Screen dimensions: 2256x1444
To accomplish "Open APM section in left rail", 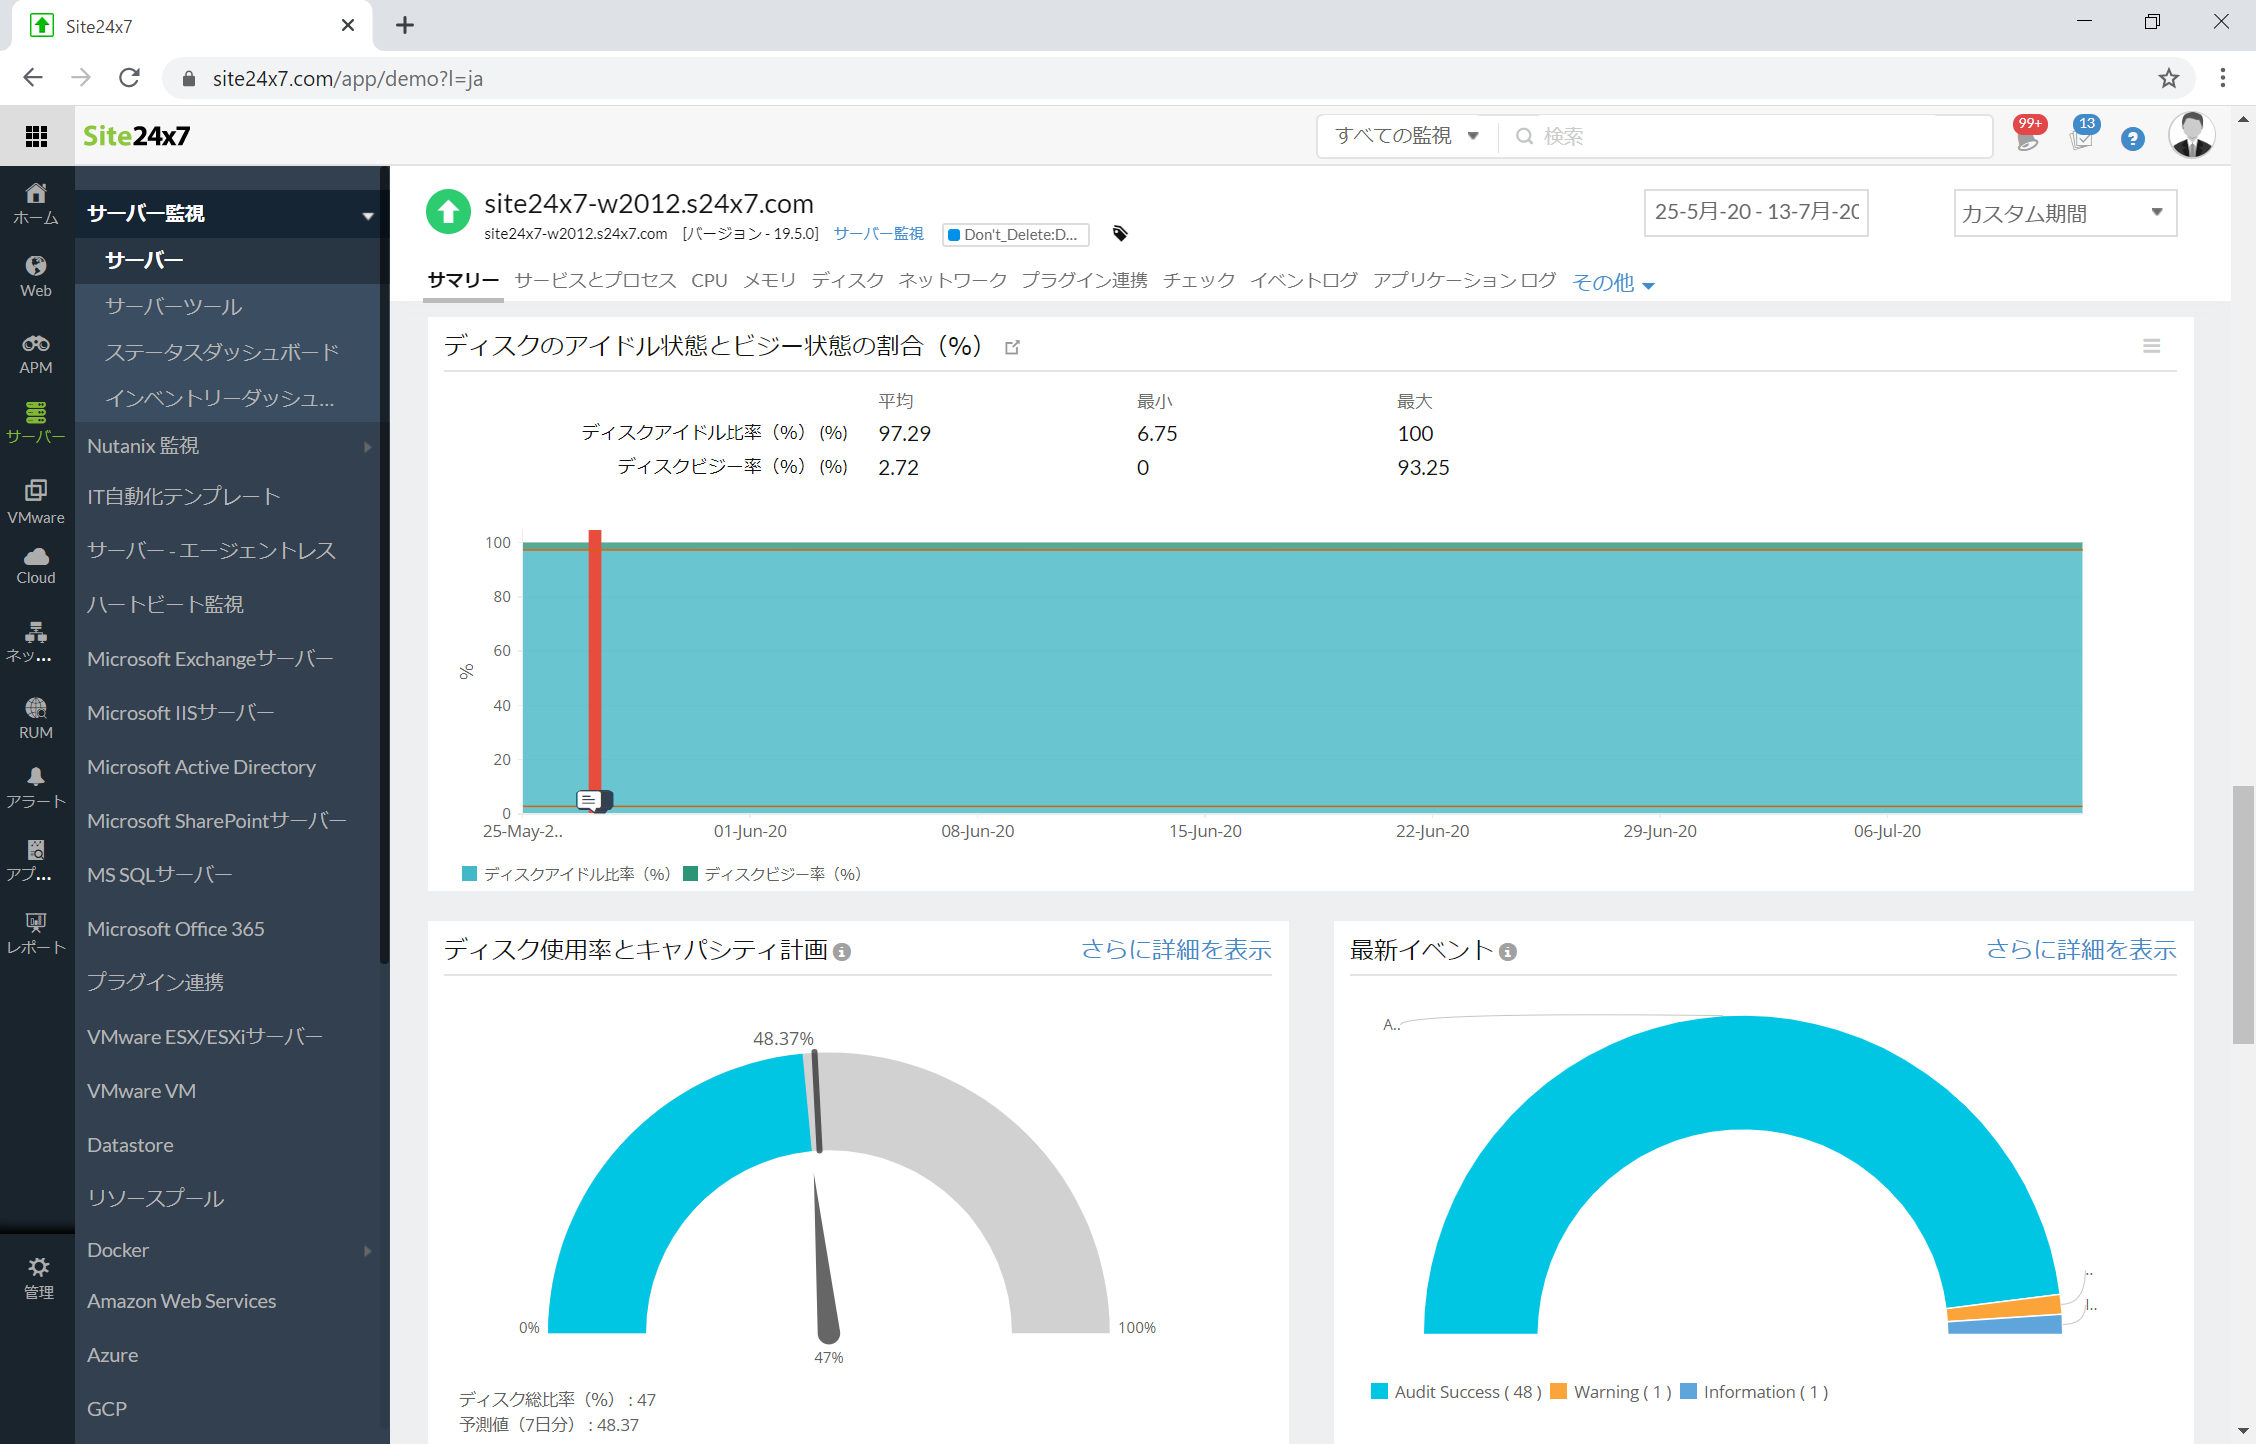I will [x=36, y=354].
